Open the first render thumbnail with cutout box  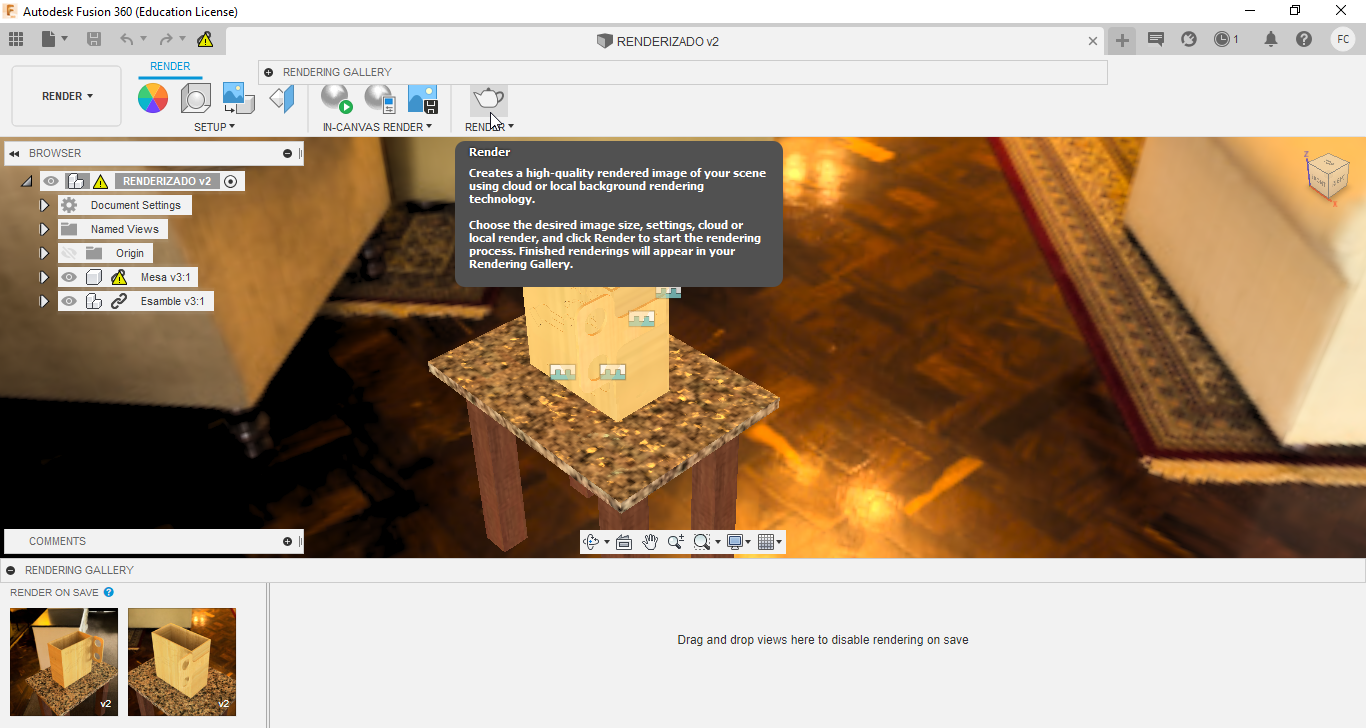click(64, 662)
